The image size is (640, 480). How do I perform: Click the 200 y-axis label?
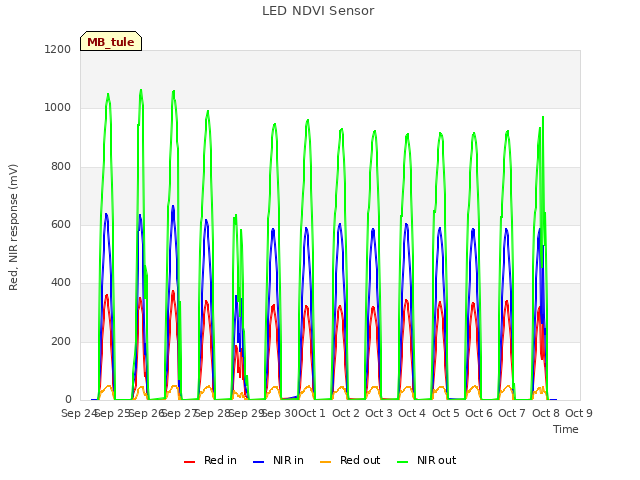[x=61, y=341]
